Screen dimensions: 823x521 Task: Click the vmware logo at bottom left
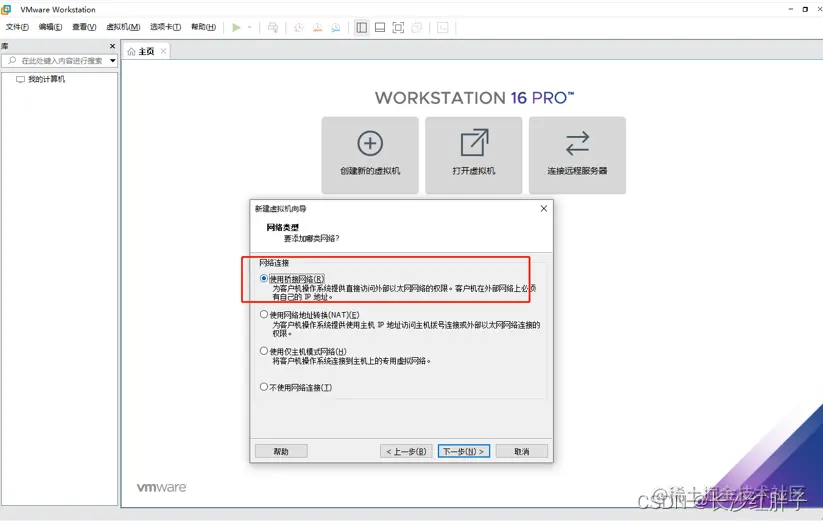[x=162, y=487]
